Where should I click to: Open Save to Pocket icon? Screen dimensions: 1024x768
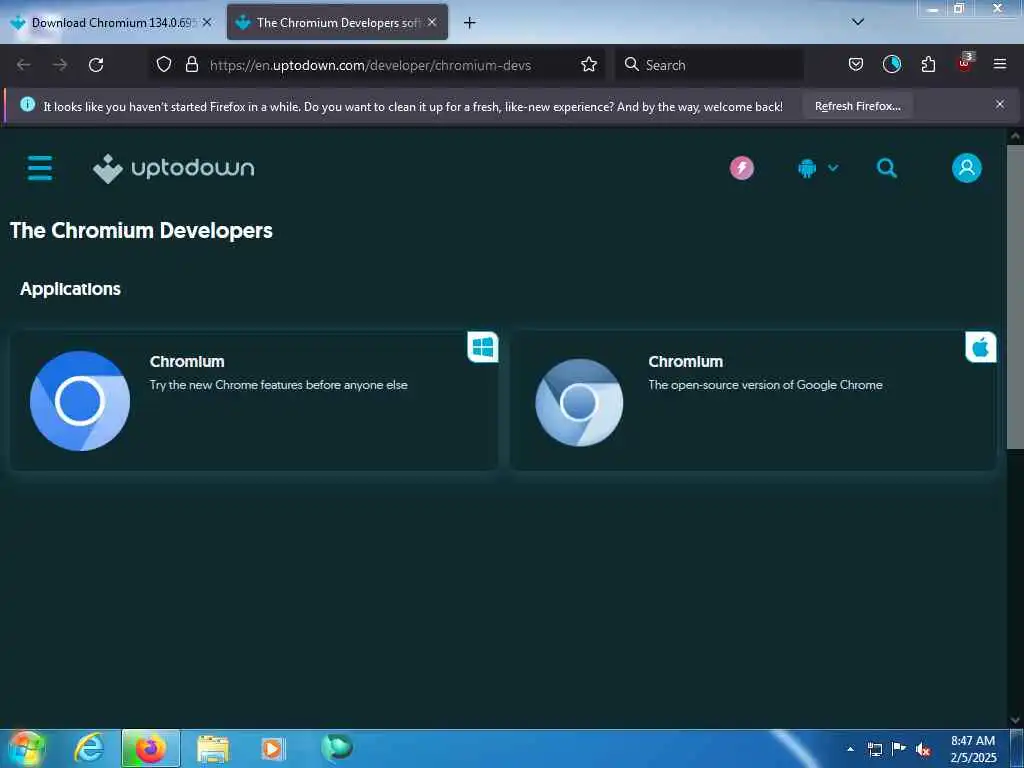click(856, 64)
